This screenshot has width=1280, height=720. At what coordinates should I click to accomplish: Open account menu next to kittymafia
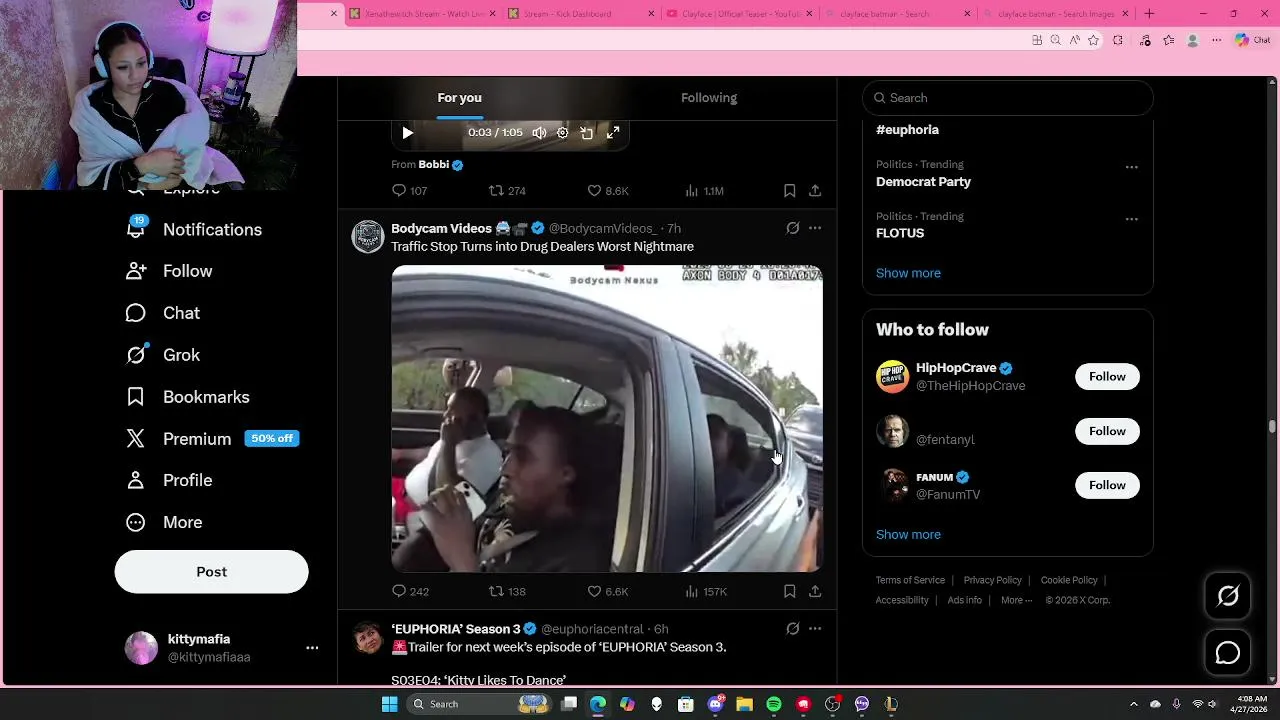coord(312,648)
